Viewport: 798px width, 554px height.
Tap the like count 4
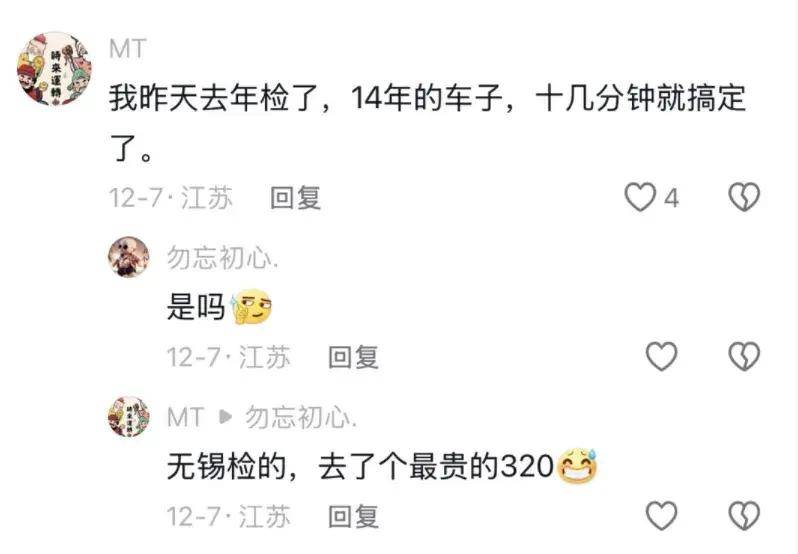click(672, 198)
